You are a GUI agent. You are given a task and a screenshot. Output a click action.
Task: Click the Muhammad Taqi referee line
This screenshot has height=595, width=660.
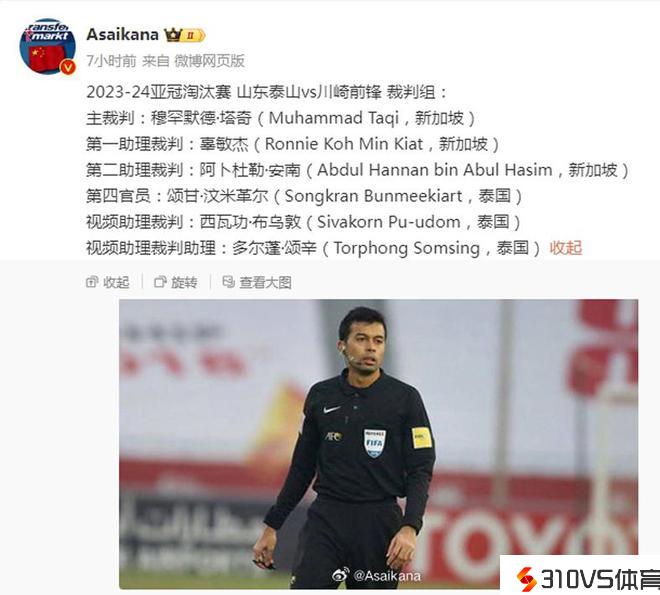[281, 118]
